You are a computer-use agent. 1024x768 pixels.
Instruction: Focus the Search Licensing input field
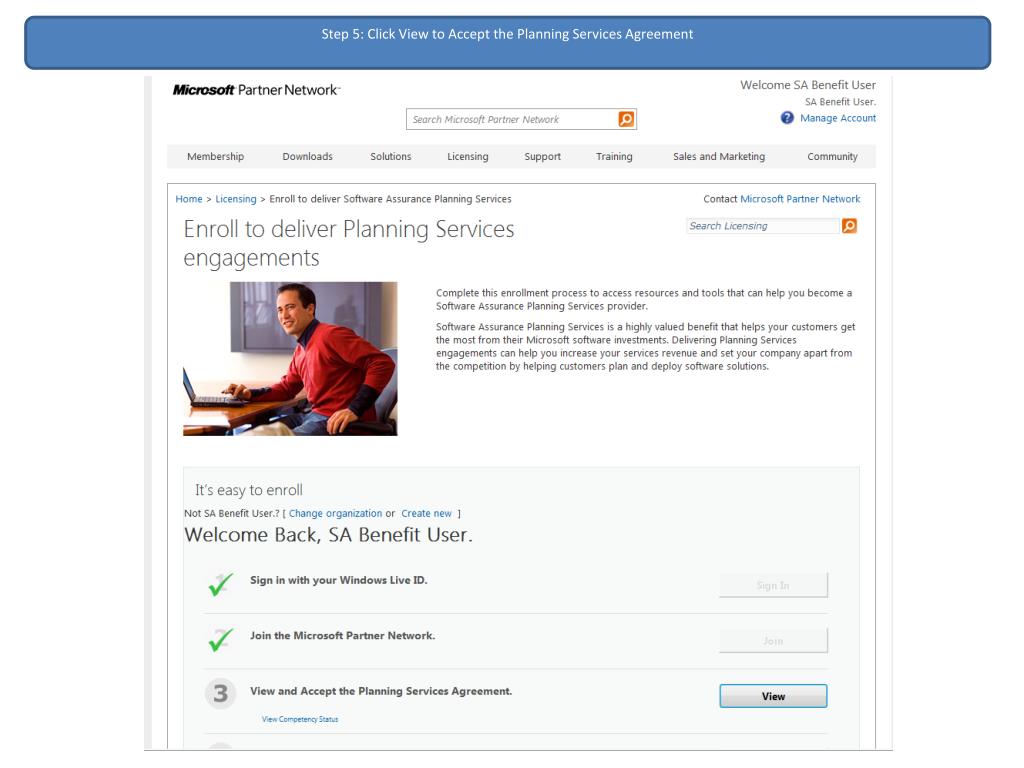pos(763,226)
